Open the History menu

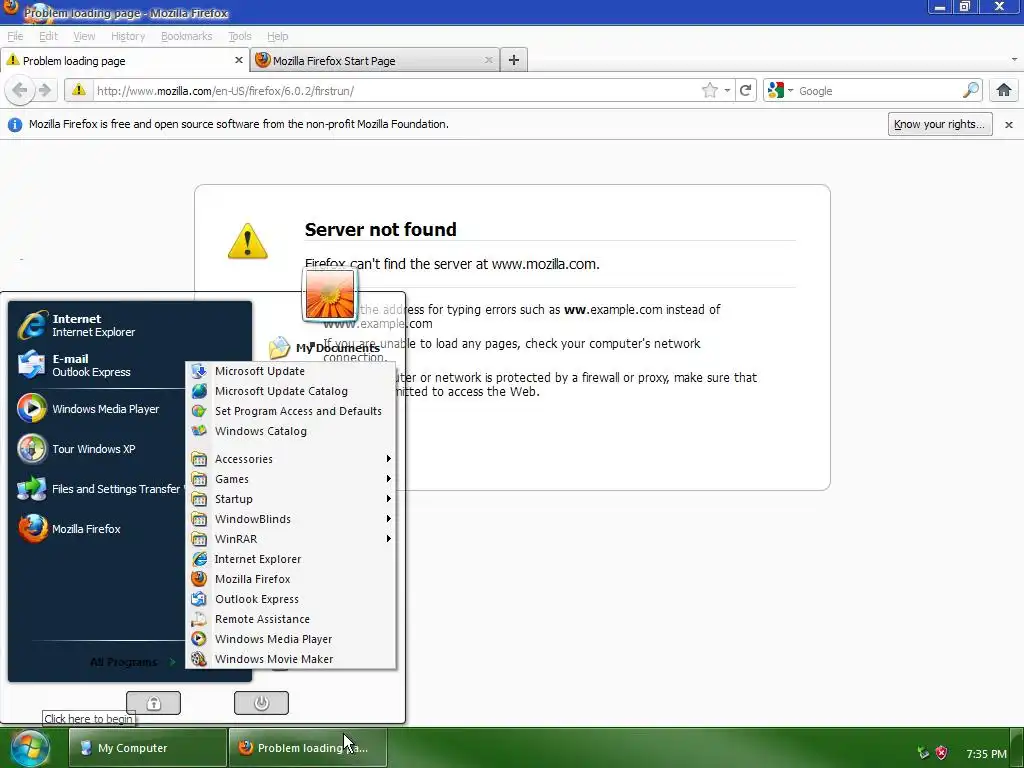[x=128, y=37]
